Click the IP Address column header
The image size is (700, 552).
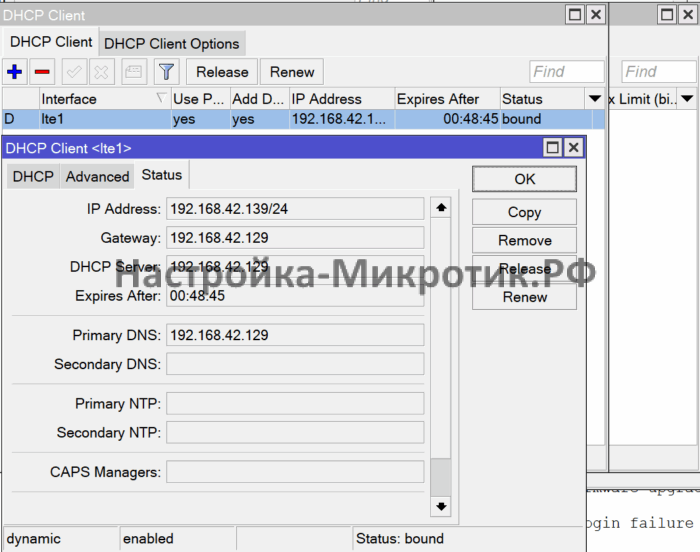pyautogui.click(x=342, y=99)
